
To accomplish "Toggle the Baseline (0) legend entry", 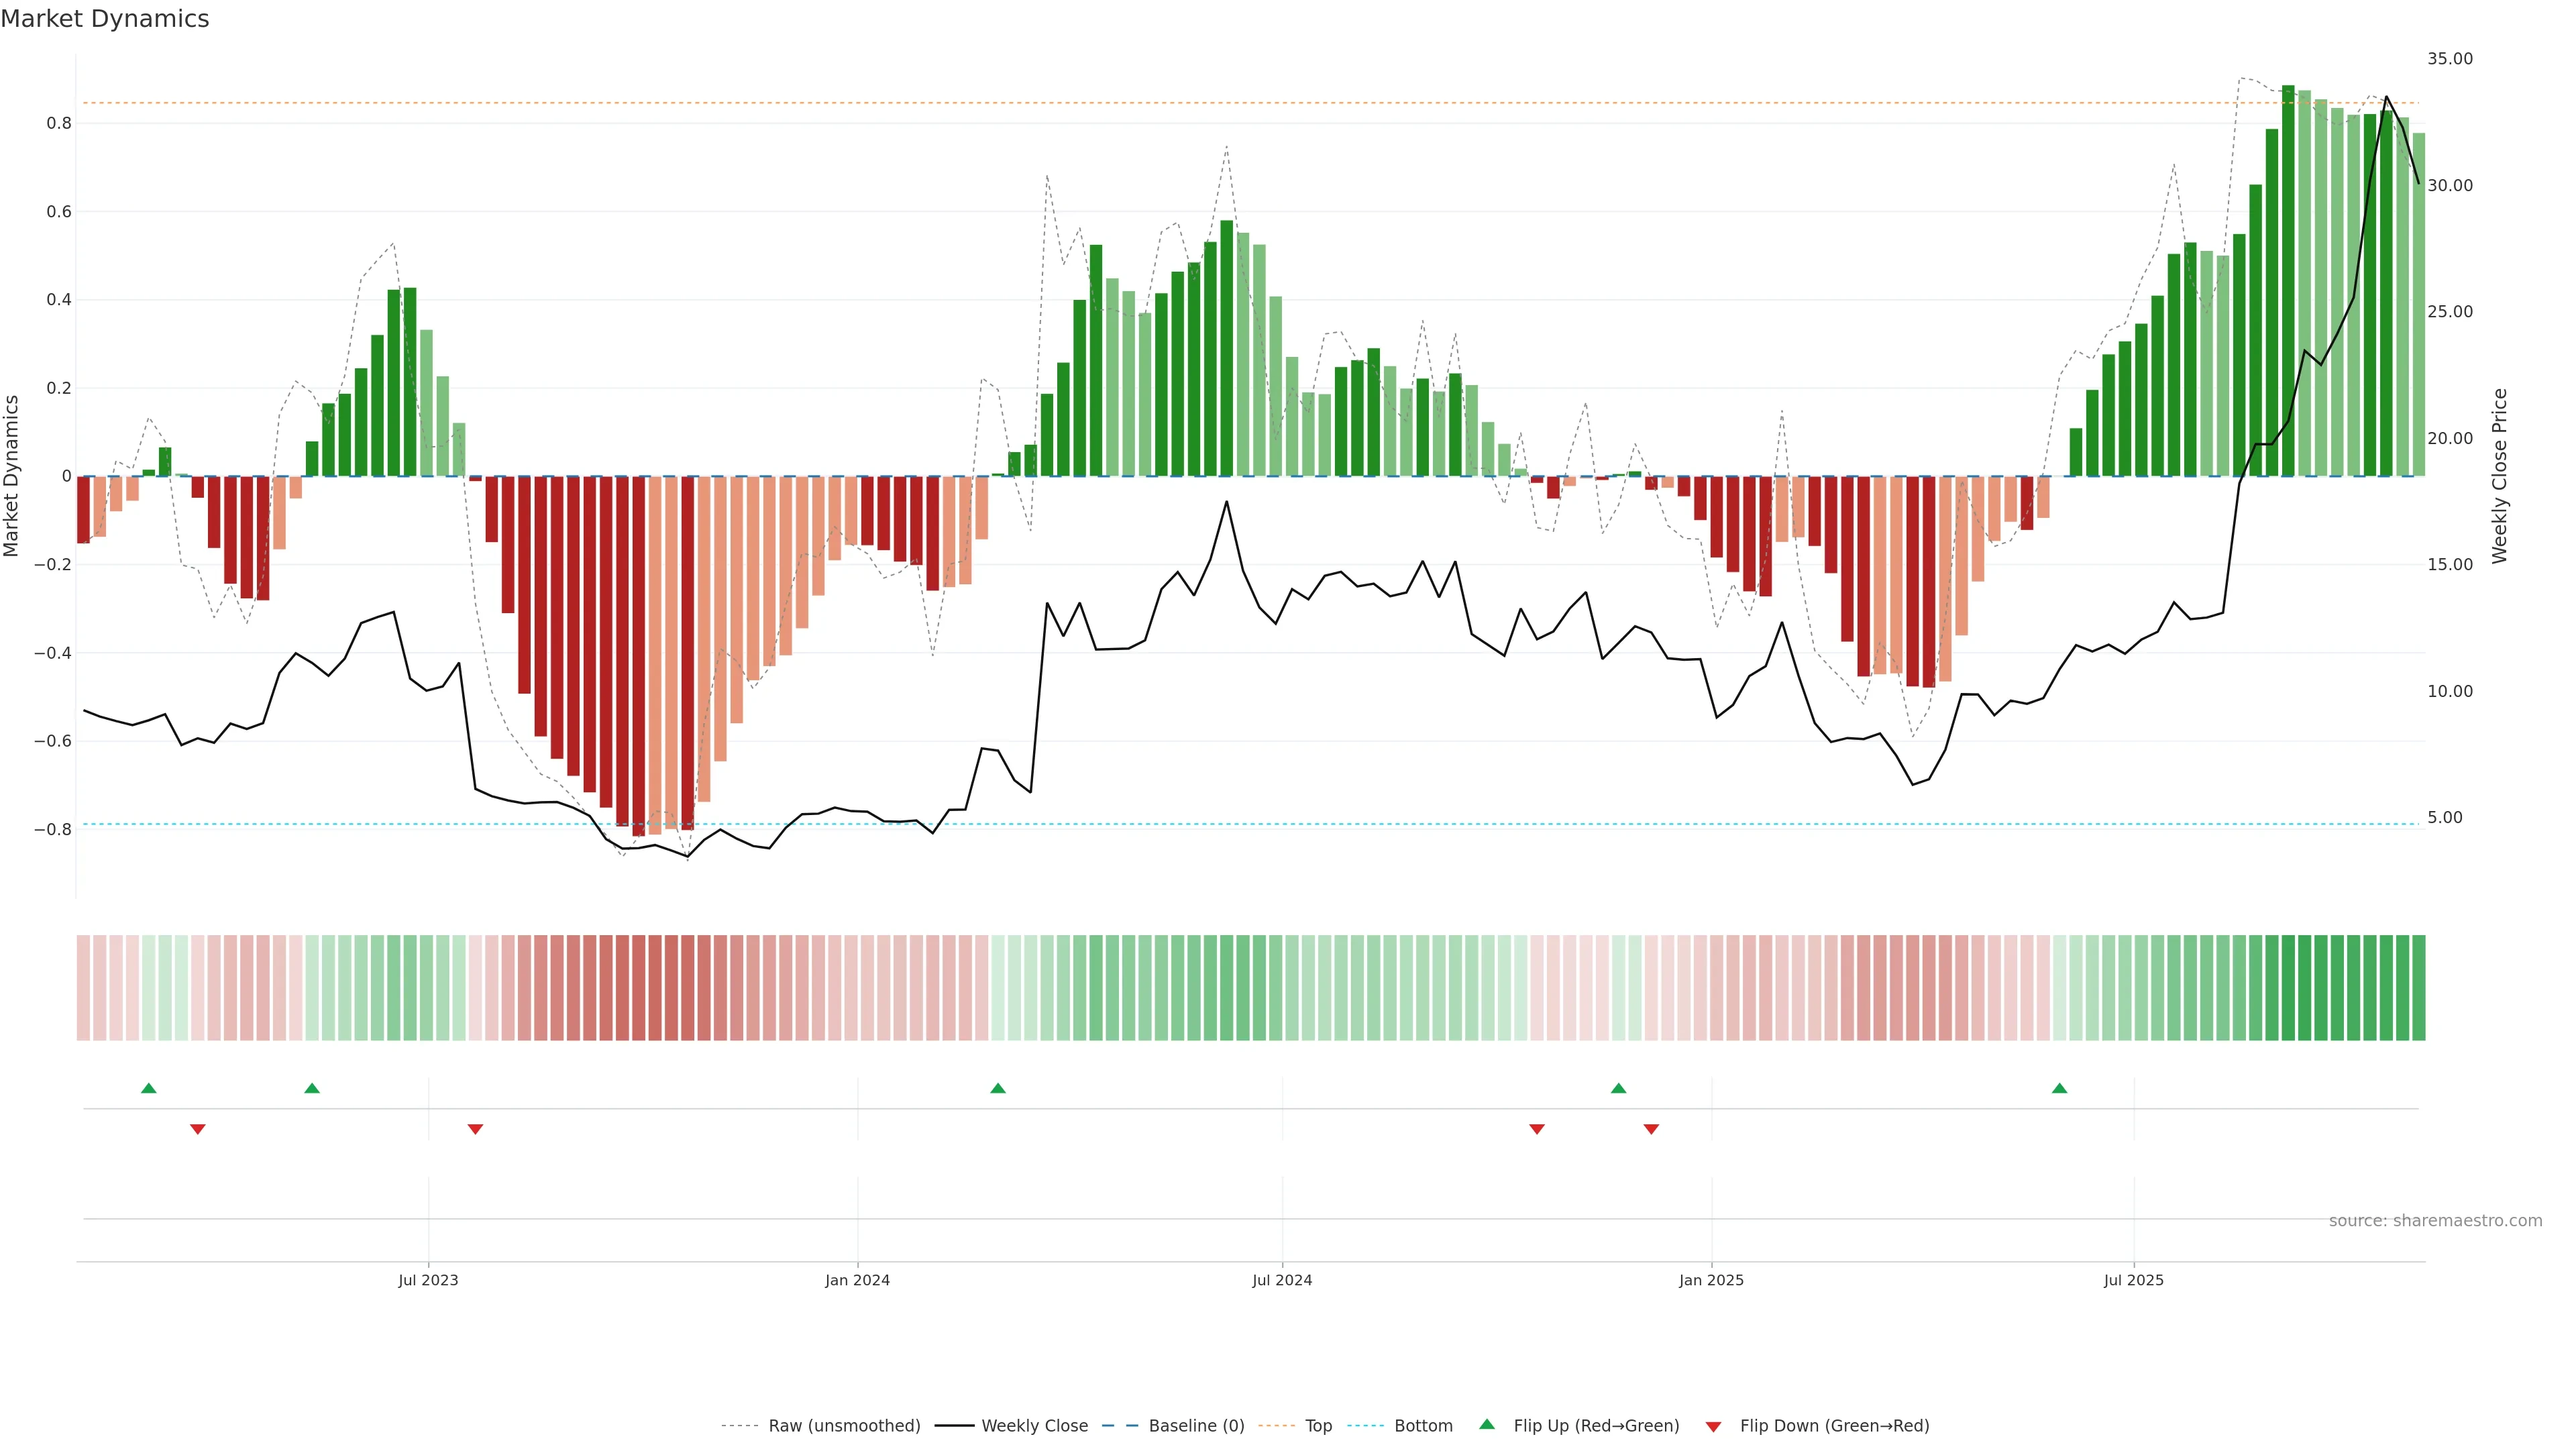I will pos(1196,1426).
